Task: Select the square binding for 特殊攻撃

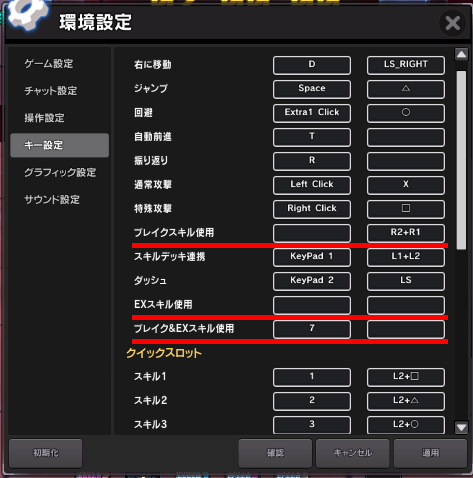Action: tap(406, 209)
